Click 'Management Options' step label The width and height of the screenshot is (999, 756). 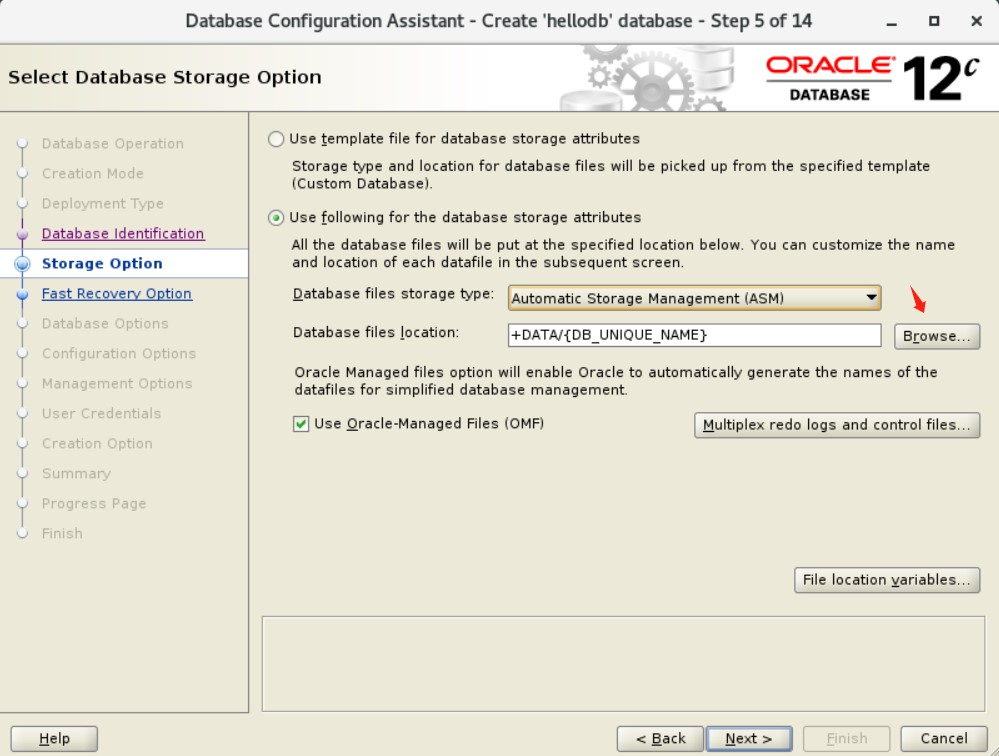point(117,383)
